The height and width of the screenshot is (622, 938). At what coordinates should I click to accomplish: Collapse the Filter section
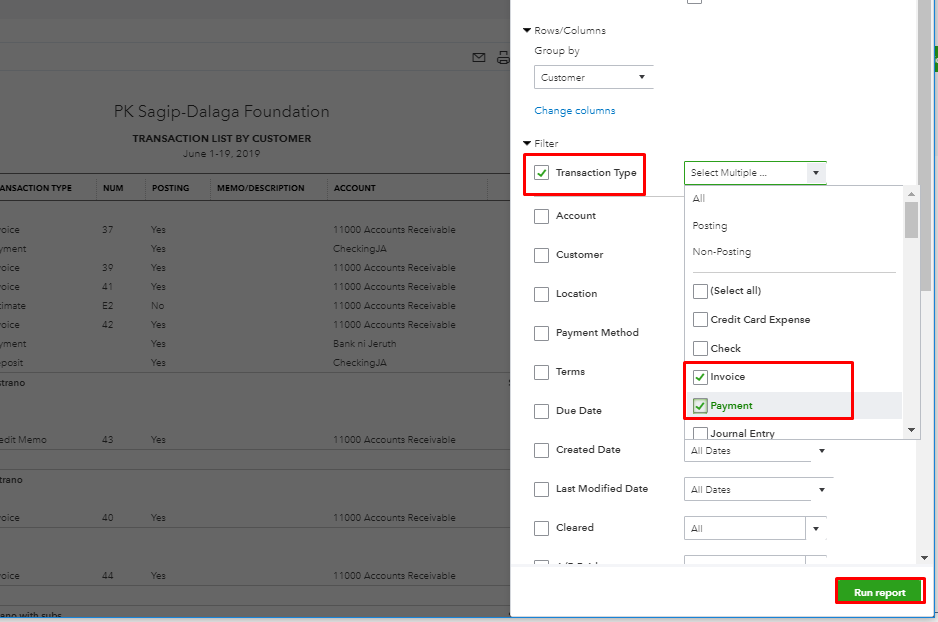tap(527, 144)
